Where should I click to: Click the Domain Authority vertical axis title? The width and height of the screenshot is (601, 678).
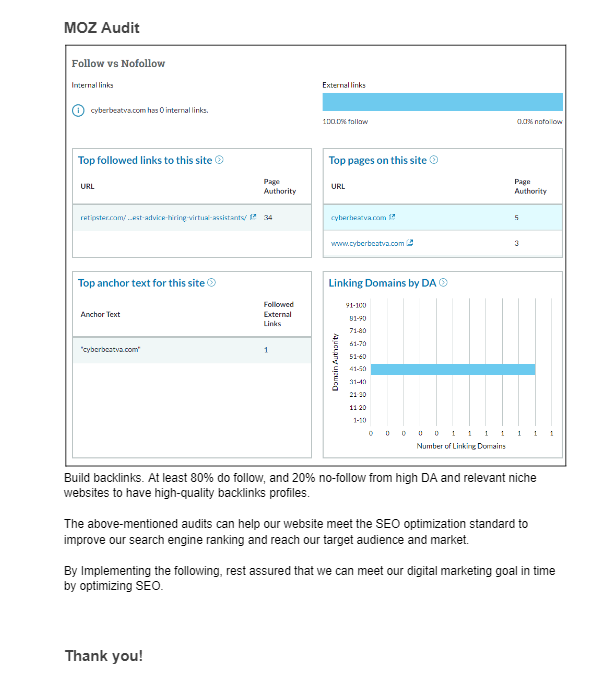coord(335,362)
